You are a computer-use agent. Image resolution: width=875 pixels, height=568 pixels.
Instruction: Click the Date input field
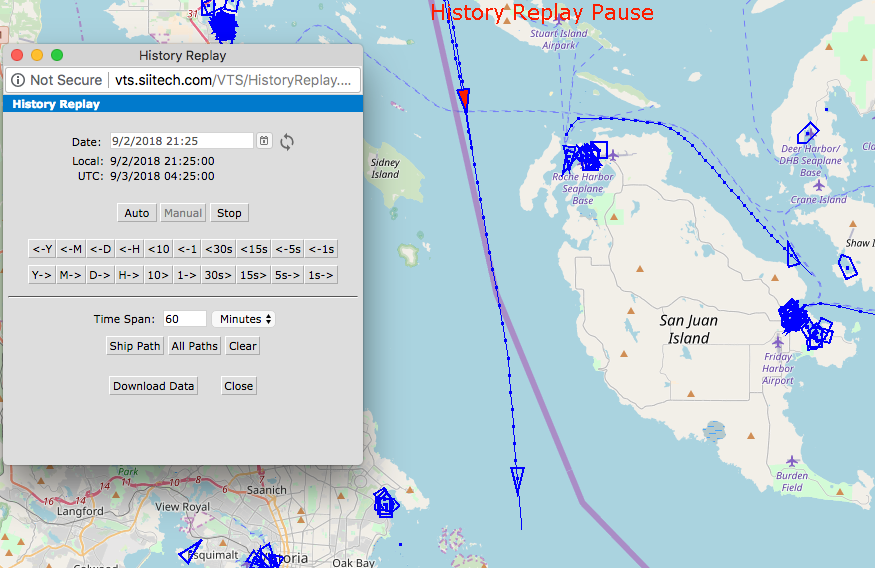click(x=181, y=141)
